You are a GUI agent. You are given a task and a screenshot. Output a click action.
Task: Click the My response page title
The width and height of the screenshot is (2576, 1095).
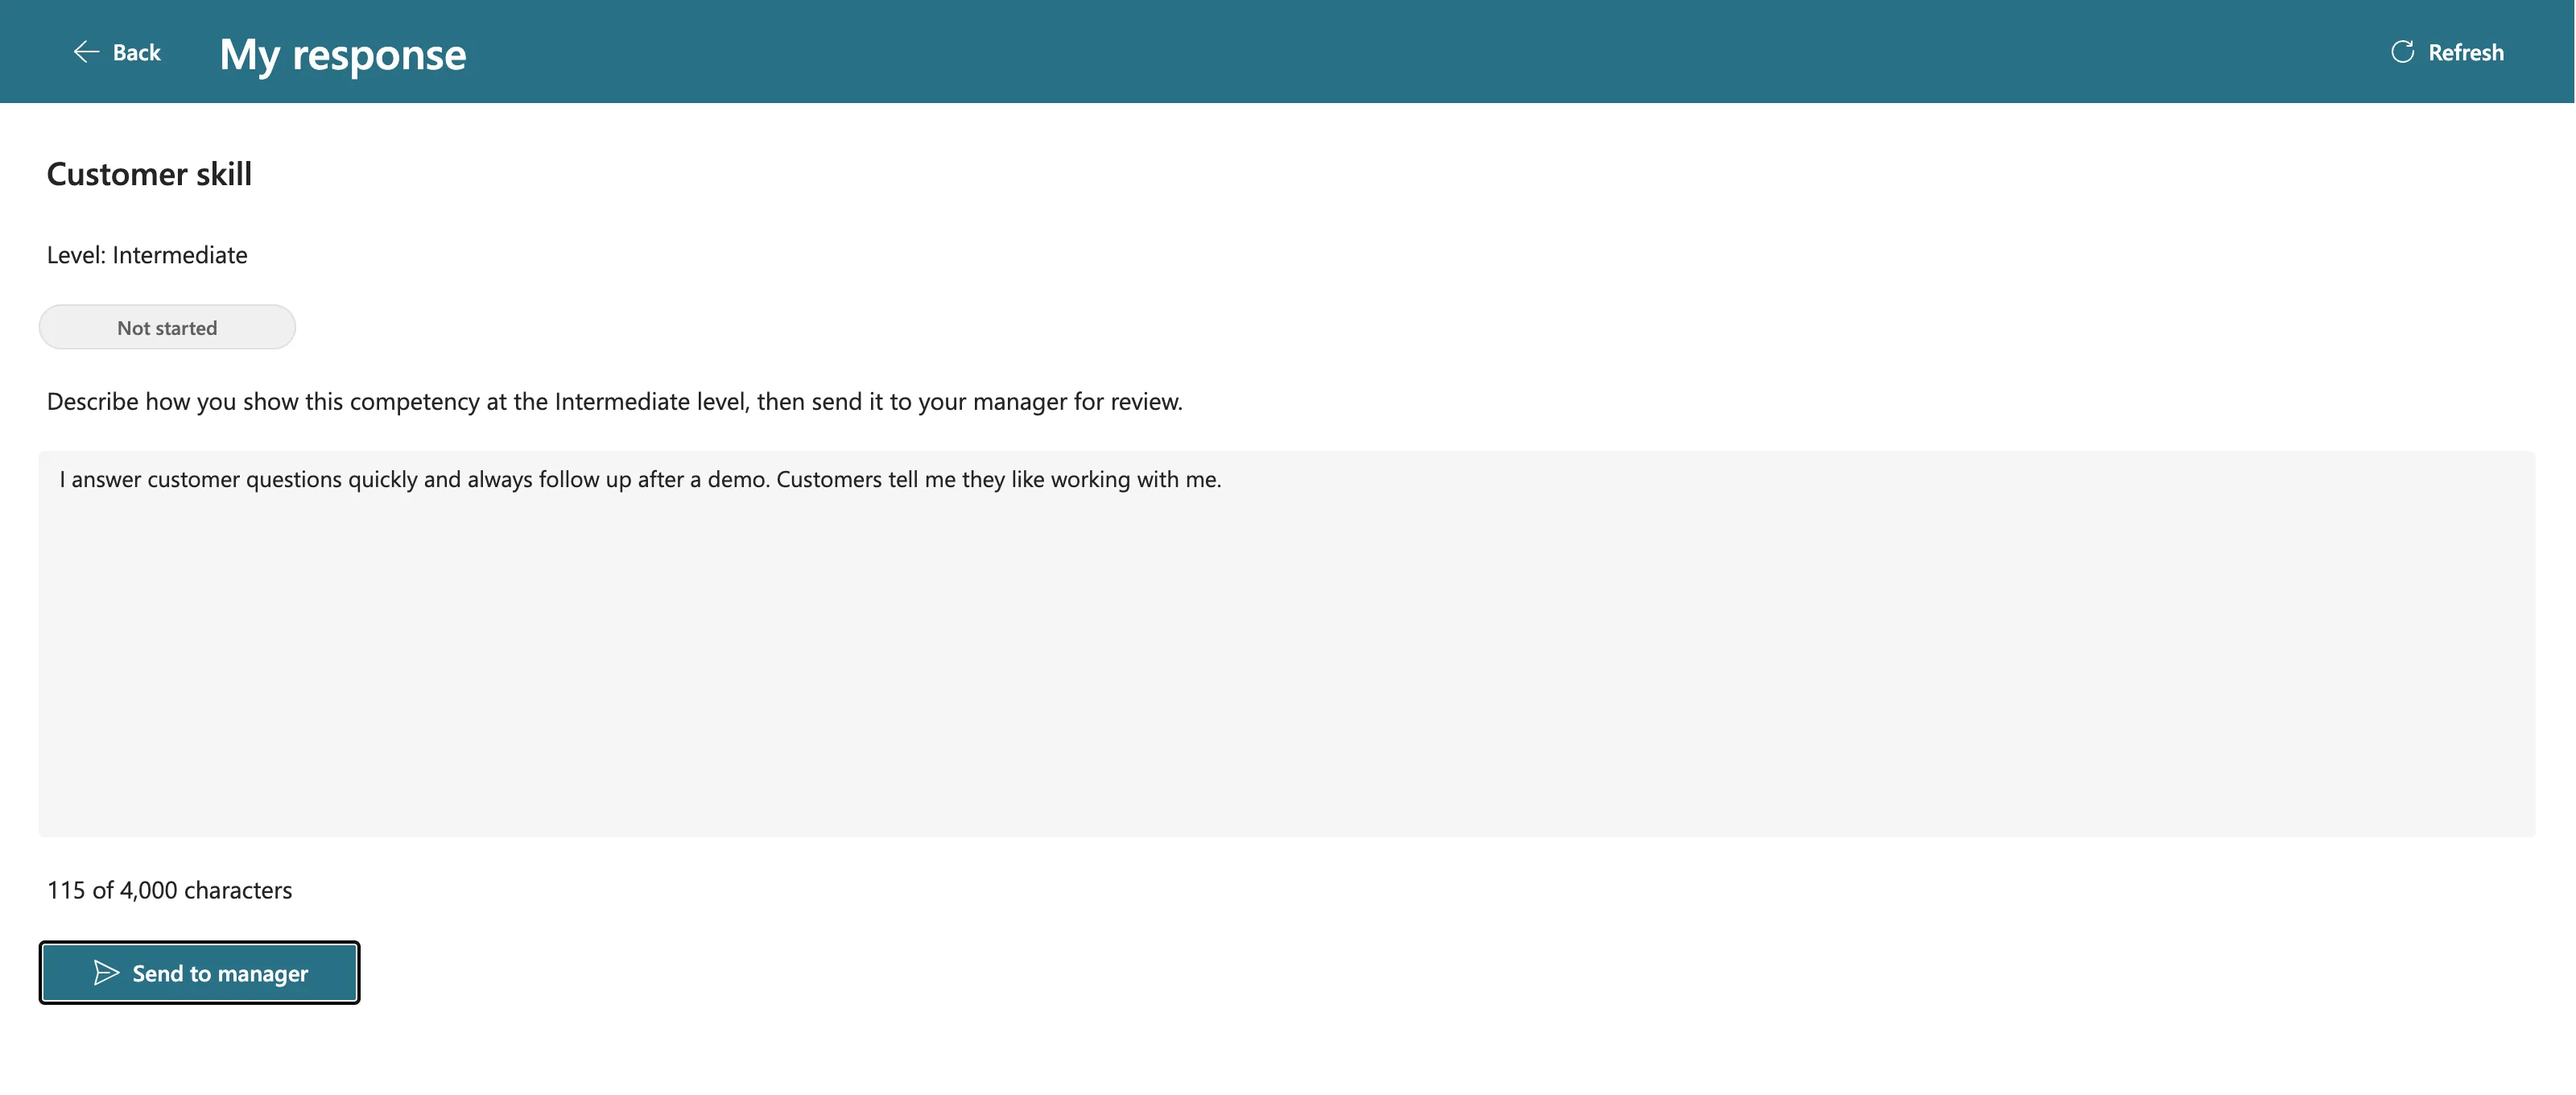tap(342, 55)
